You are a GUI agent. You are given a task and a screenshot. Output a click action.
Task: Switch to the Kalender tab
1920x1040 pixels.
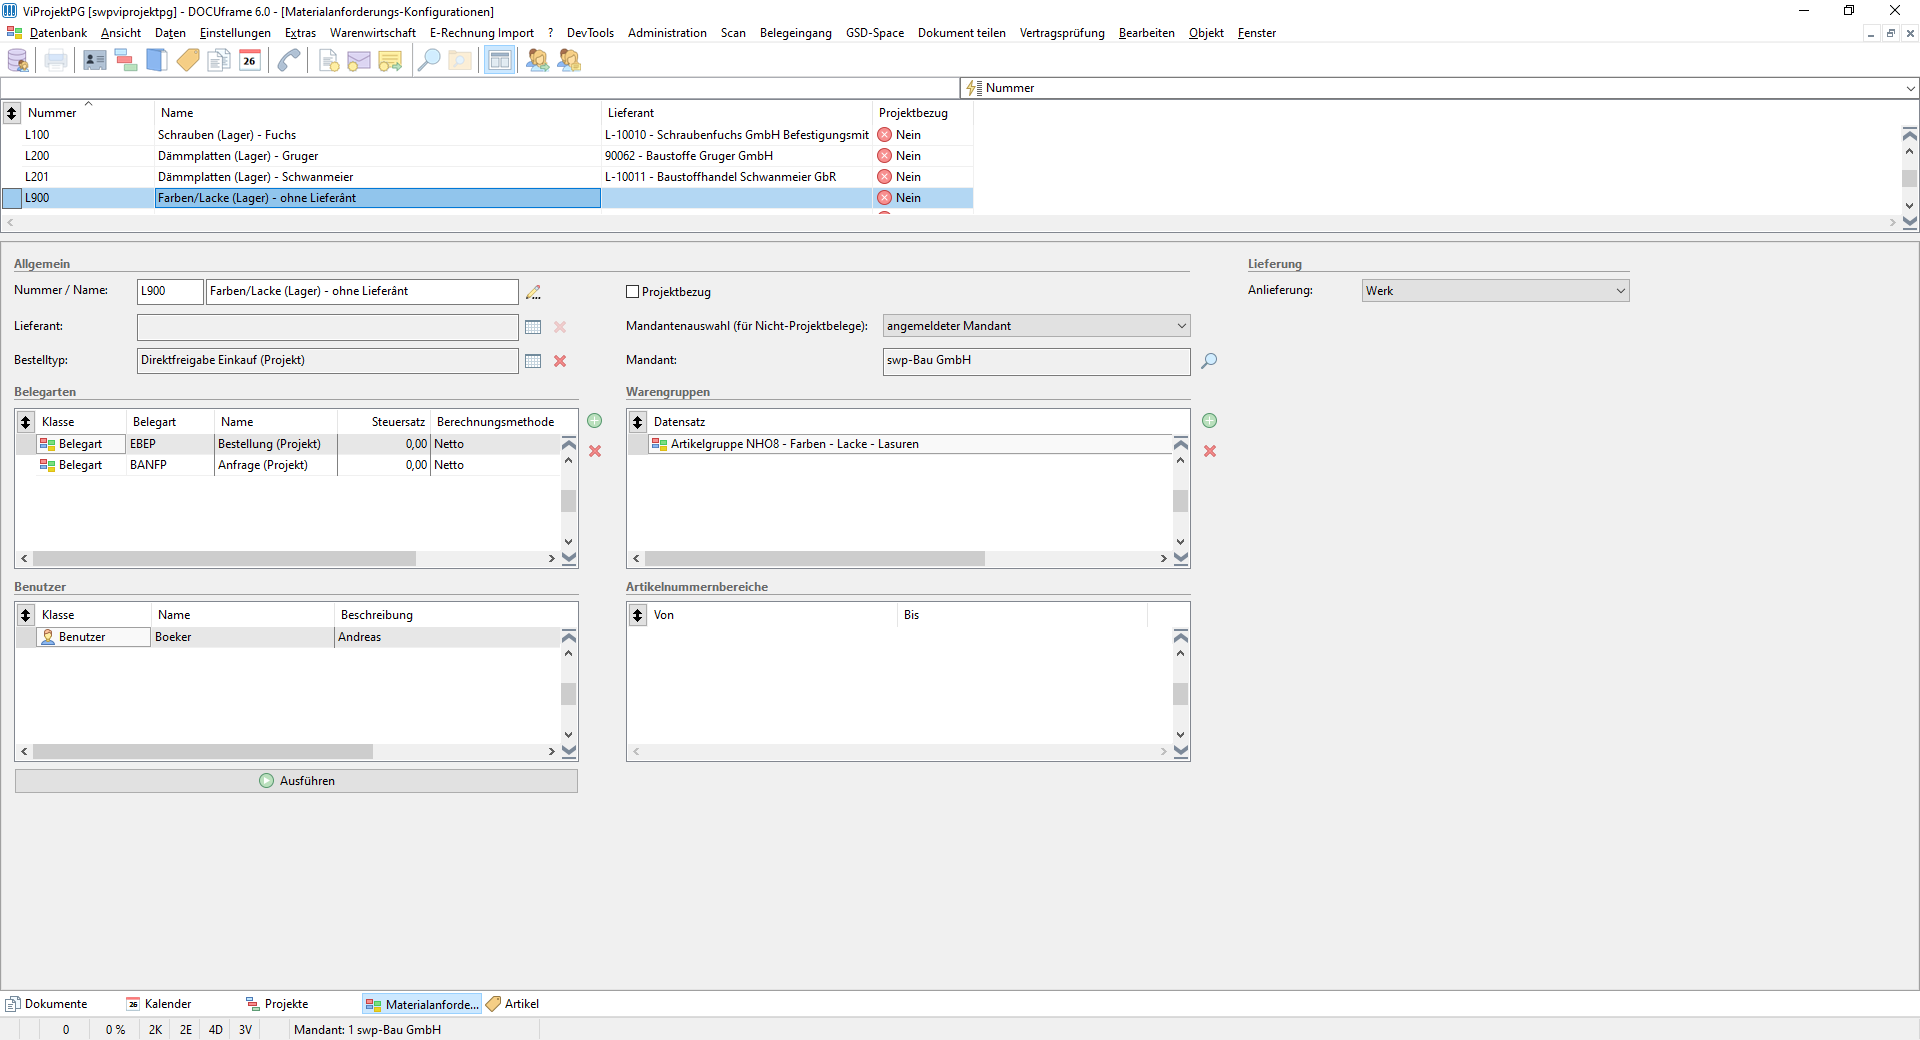[159, 1004]
